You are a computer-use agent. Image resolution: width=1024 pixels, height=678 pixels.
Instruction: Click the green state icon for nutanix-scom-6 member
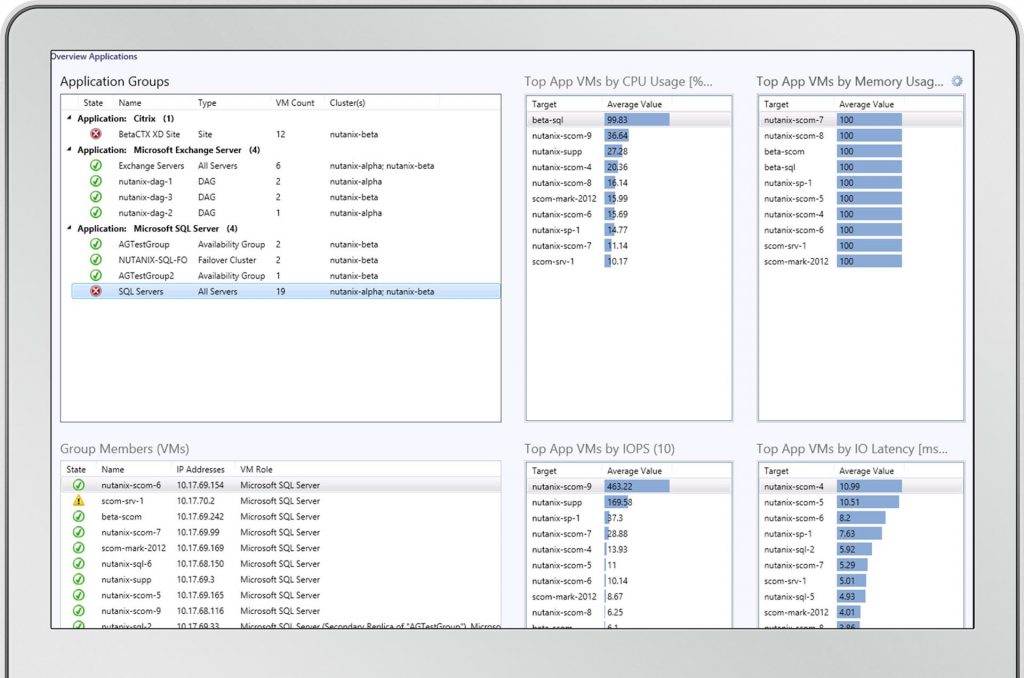78,485
